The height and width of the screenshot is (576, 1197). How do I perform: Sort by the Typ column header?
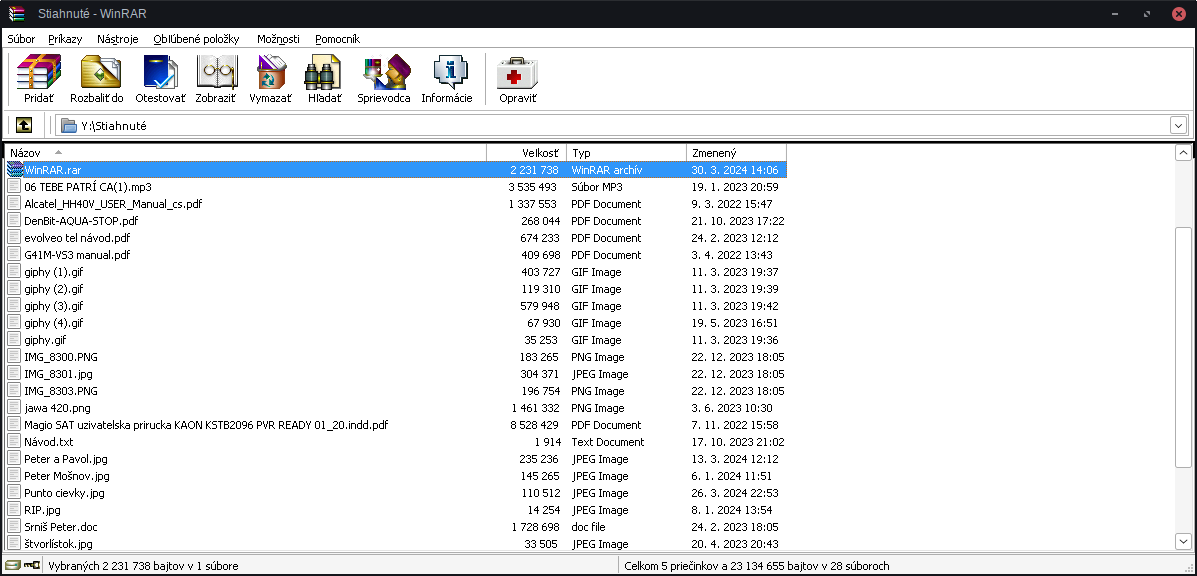[627, 153]
